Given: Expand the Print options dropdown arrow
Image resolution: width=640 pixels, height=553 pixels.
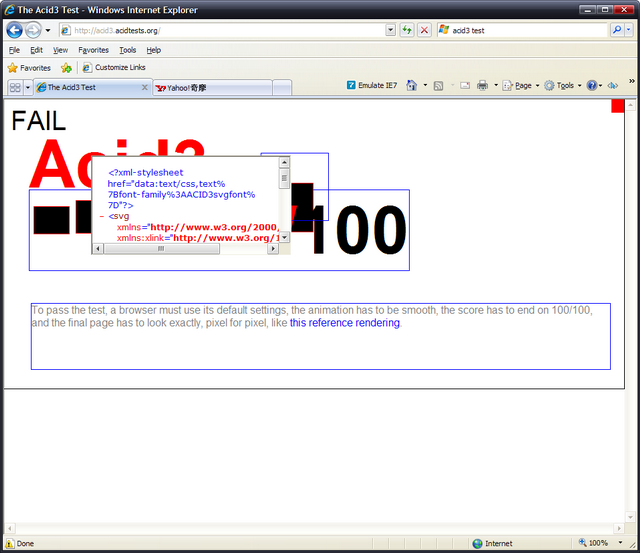Looking at the screenshot, I should [496, 85].
